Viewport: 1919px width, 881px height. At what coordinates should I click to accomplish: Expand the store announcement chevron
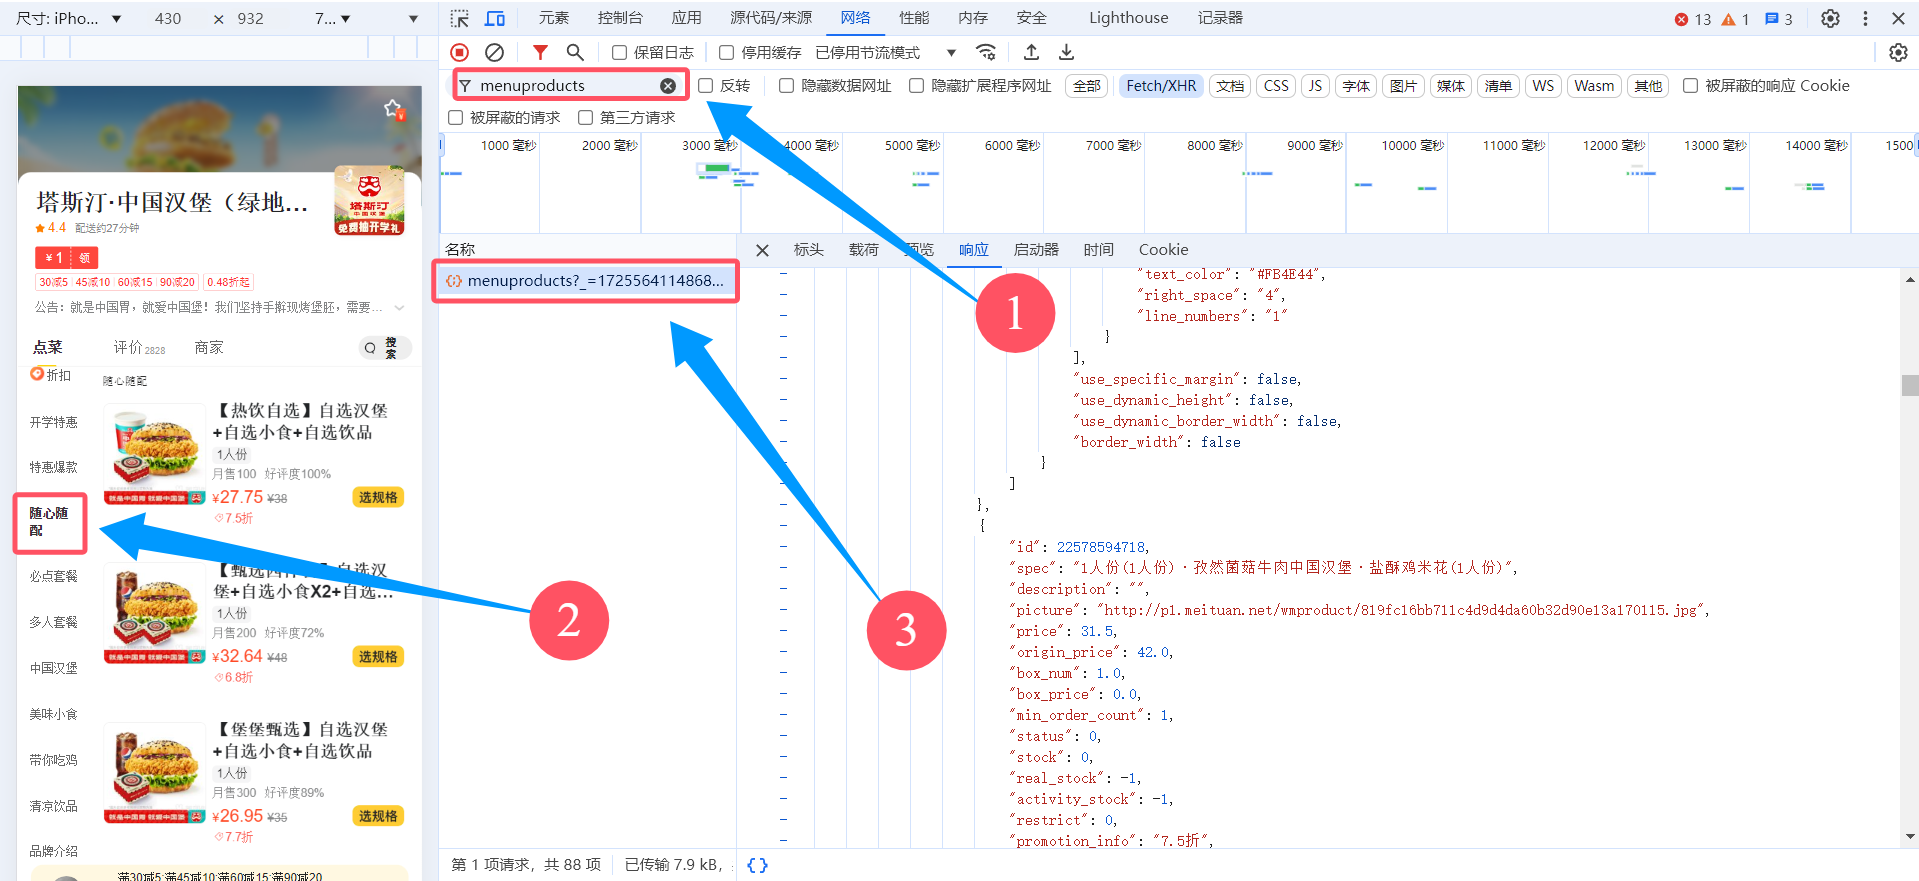[x=400, y=308]
